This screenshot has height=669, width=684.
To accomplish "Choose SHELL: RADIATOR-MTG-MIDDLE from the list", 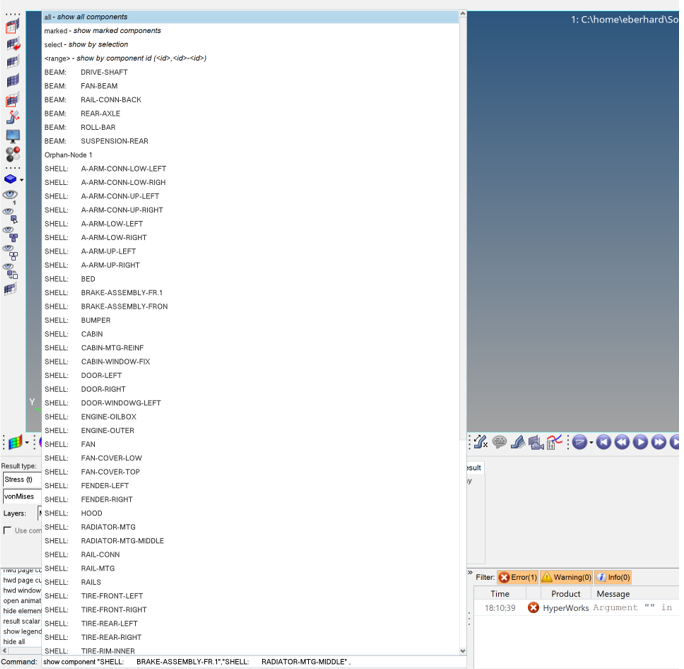I will (x=122, y=541).
